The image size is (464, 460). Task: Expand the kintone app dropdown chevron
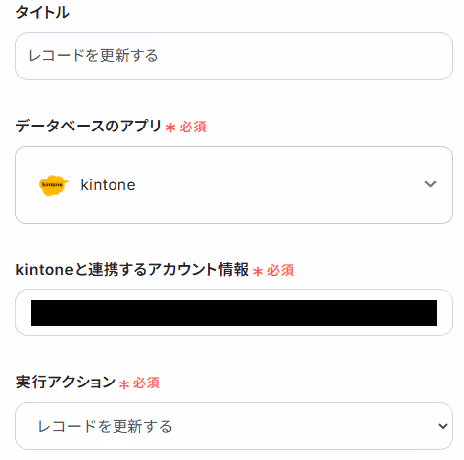(x=430, y=184)
